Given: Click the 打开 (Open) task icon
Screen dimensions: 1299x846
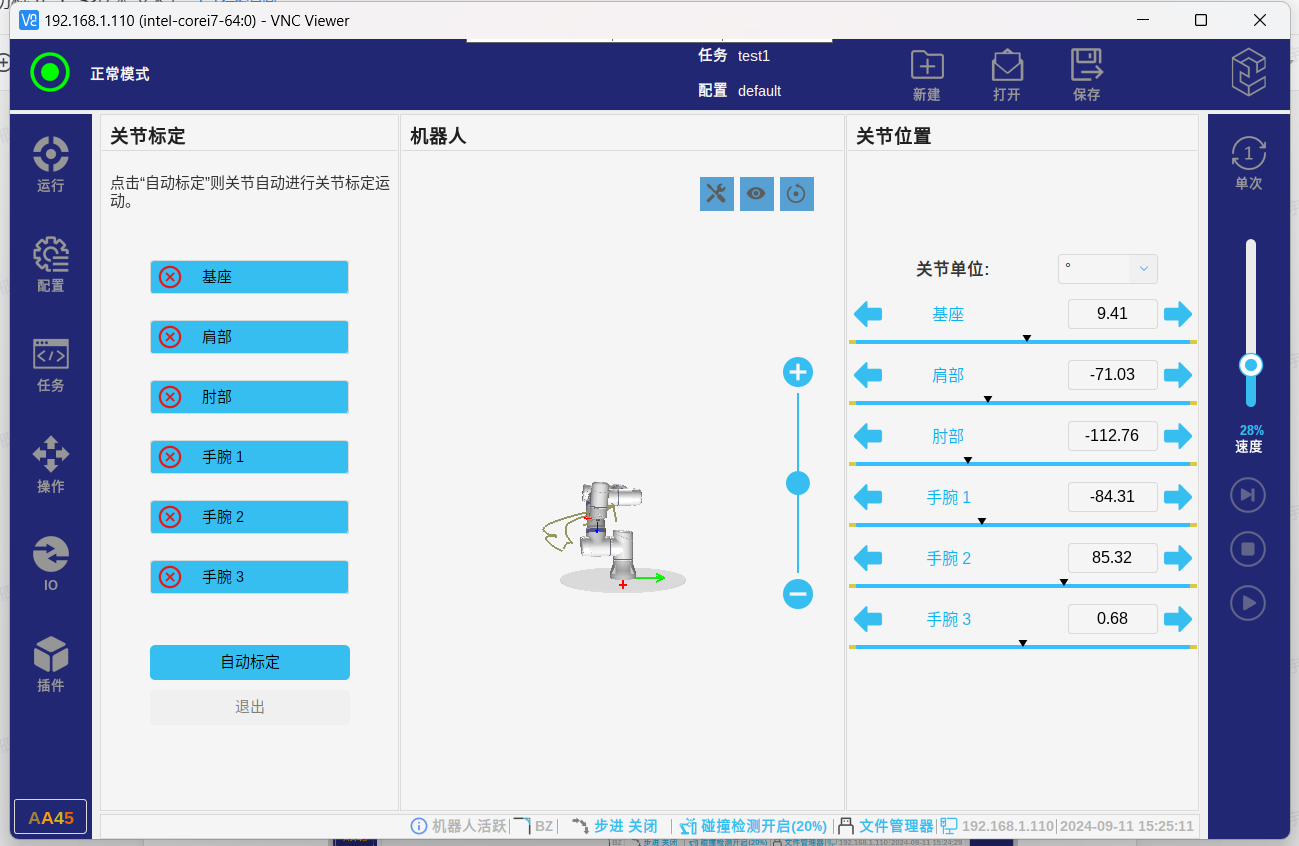Looking at the screenshot, I should (1007, 66).
